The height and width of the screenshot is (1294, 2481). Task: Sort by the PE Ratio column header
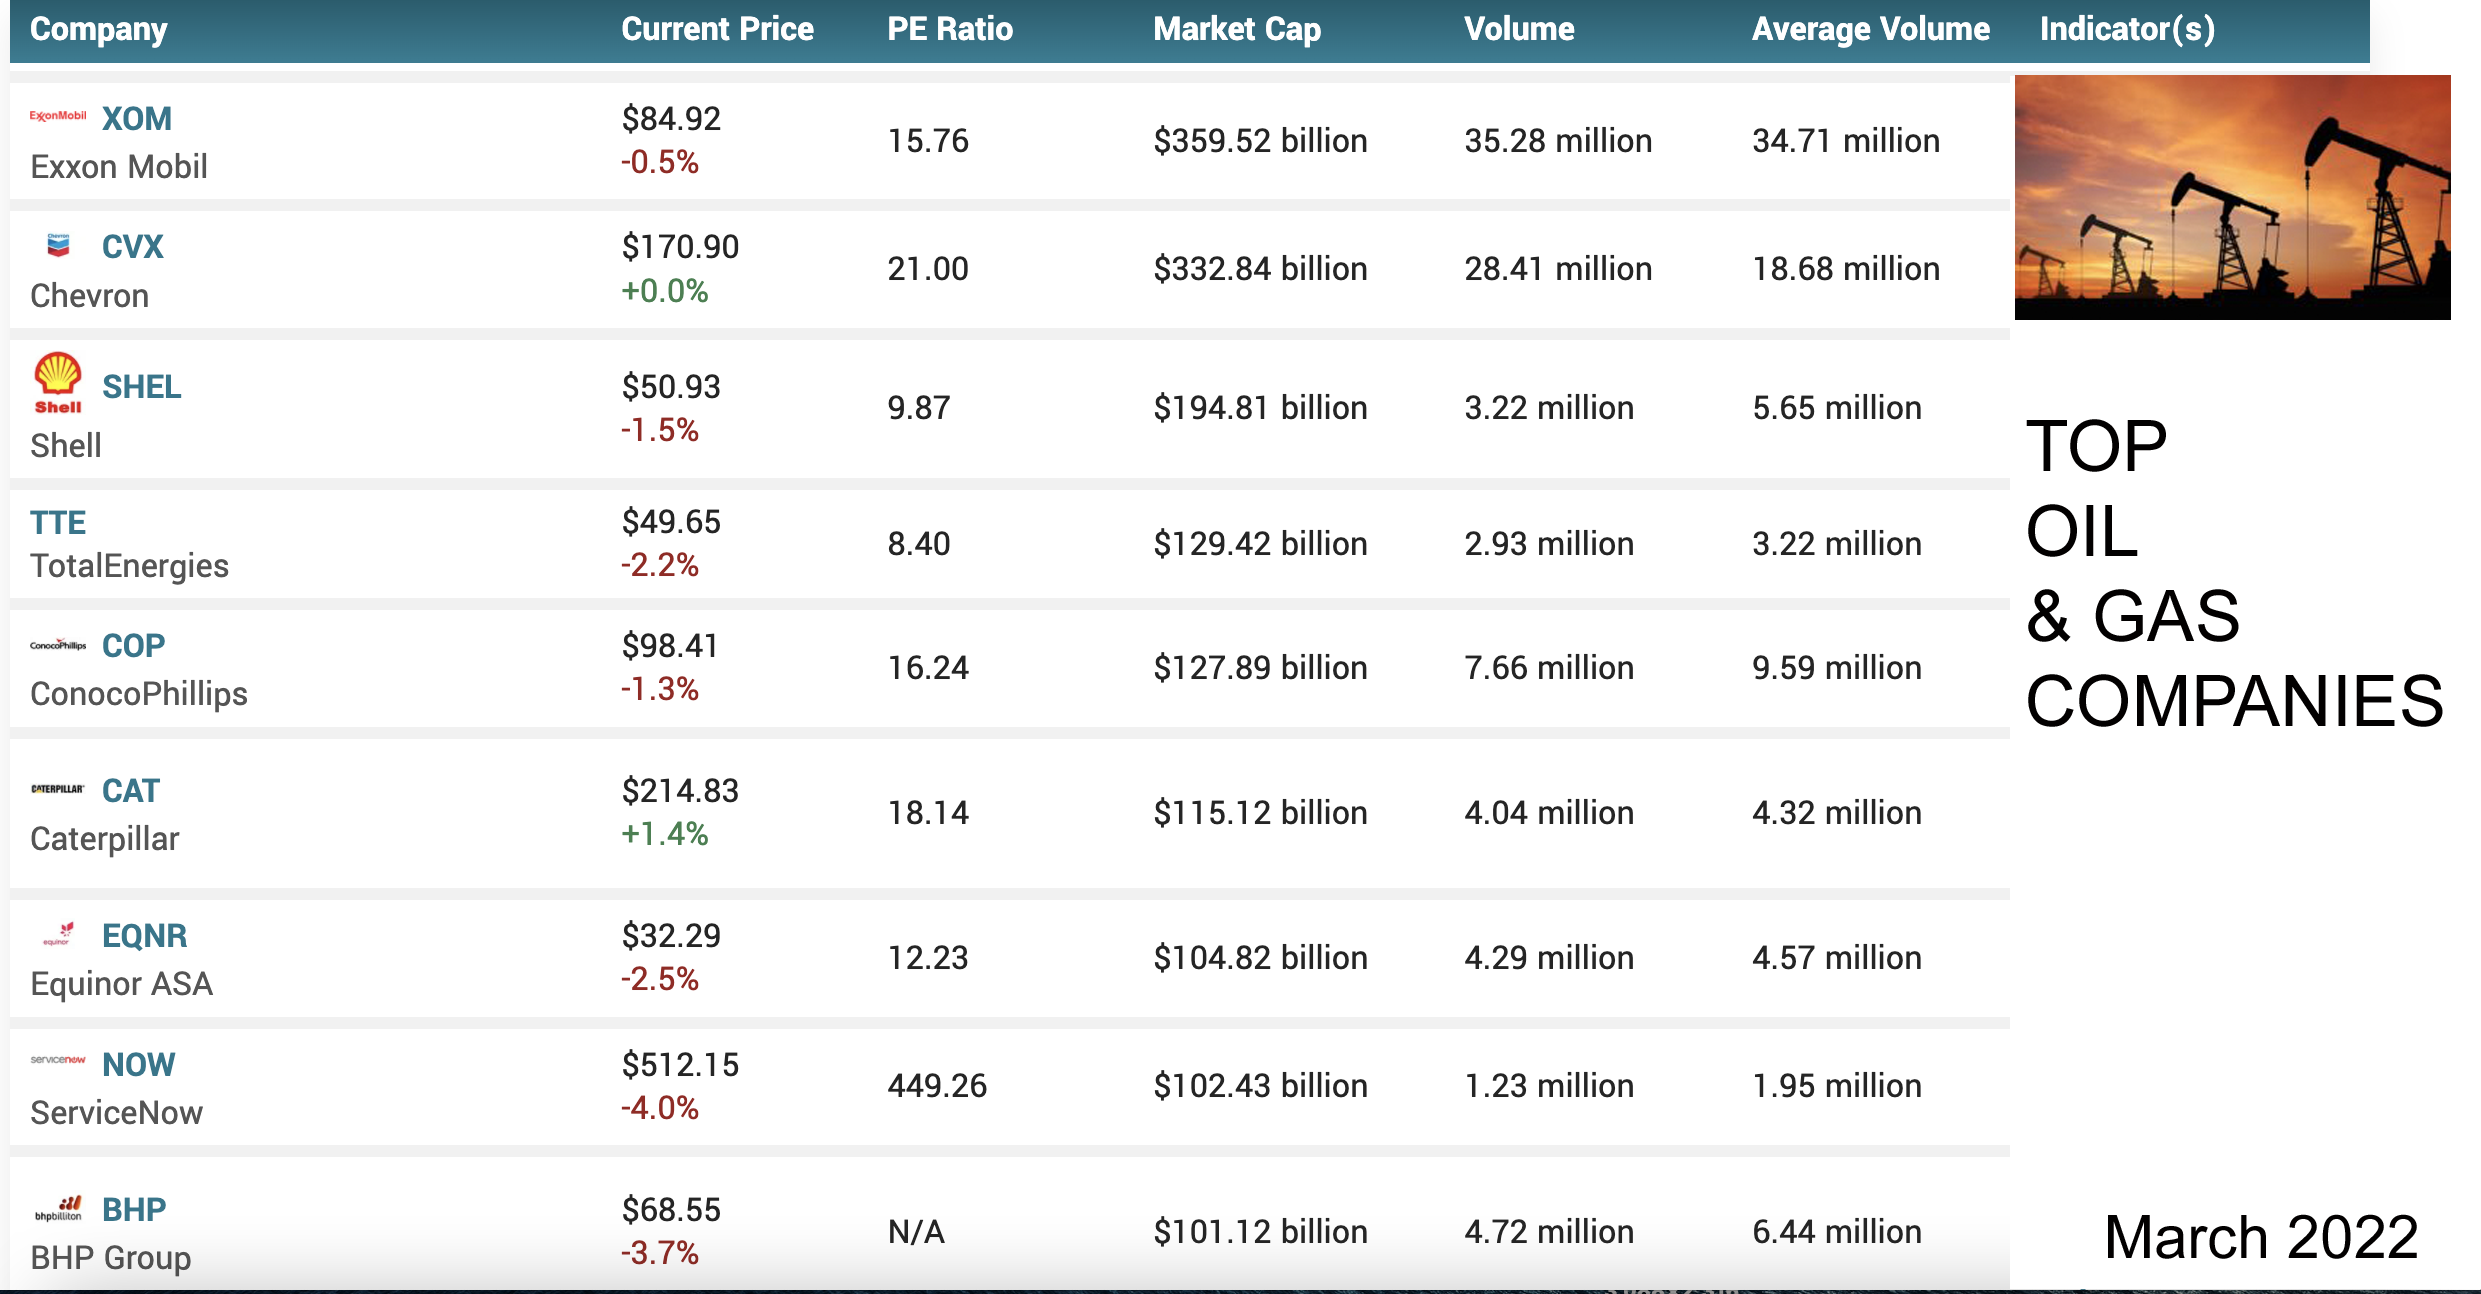(x=949, y=29)
